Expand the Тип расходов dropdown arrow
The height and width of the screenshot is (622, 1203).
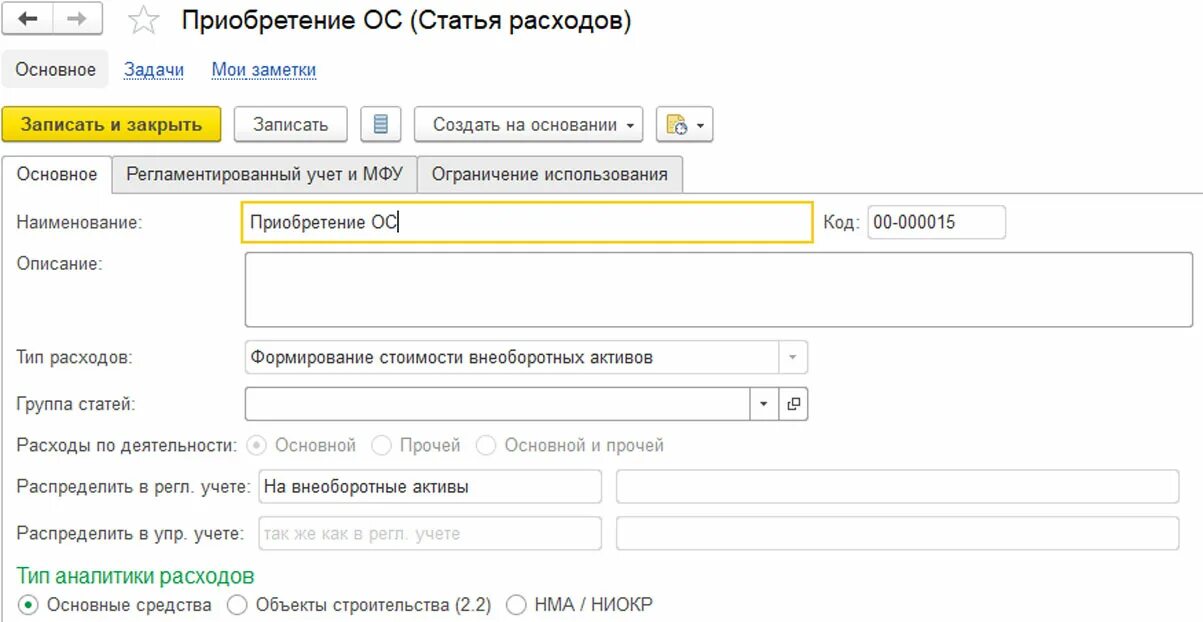(x=793, y=357)
